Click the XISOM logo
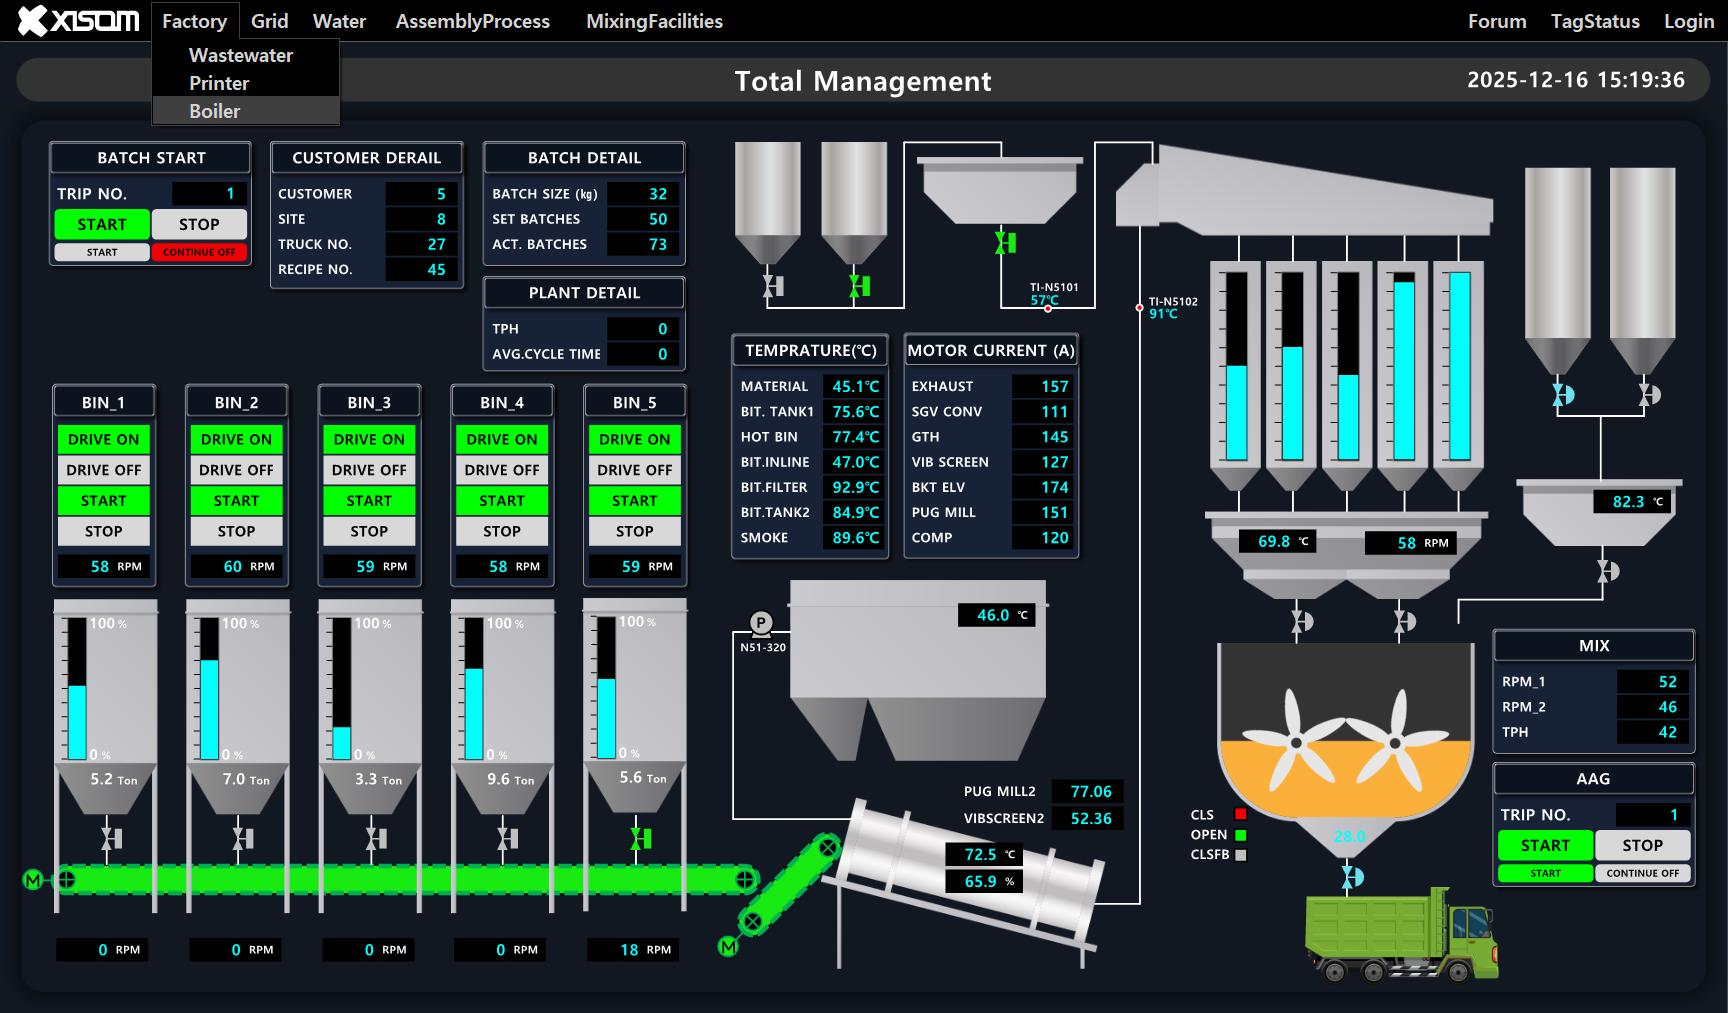 point(79,21)
